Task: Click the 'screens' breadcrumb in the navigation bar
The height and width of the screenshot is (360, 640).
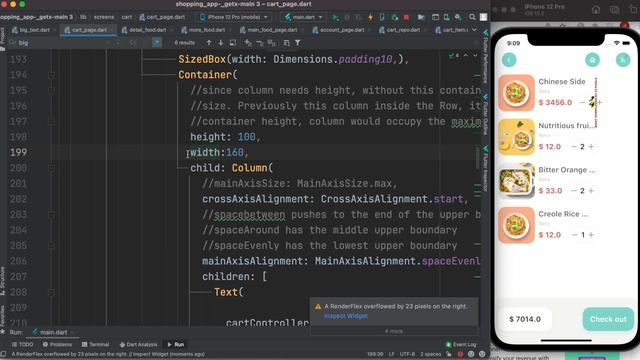Action: click(104, 17)
